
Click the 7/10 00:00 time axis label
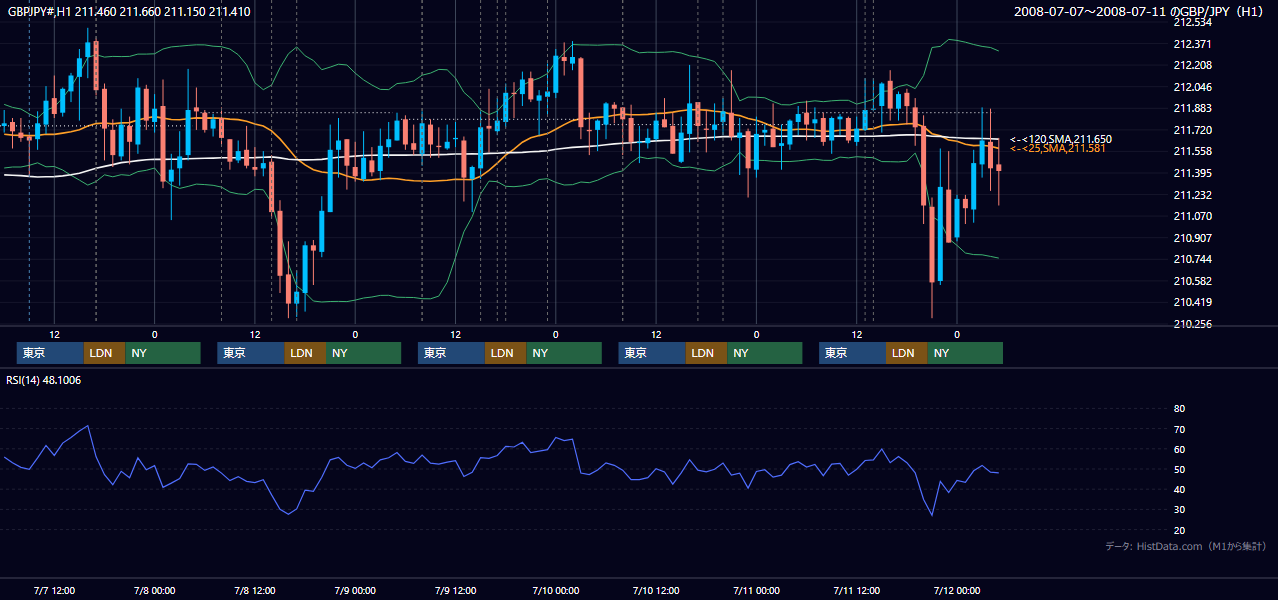coord(555,590)
